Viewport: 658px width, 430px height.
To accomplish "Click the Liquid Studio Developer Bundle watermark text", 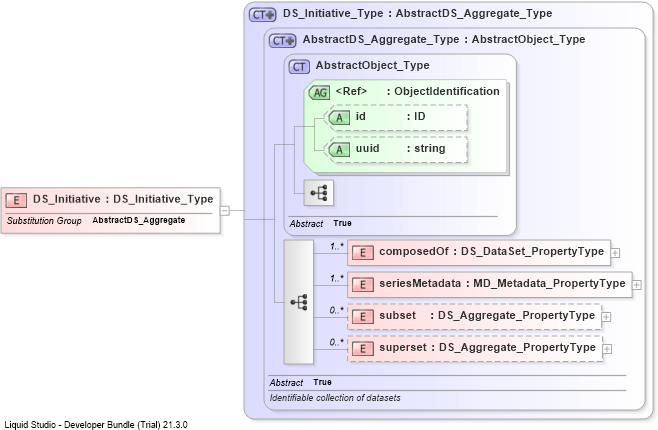I will (96, 425).
